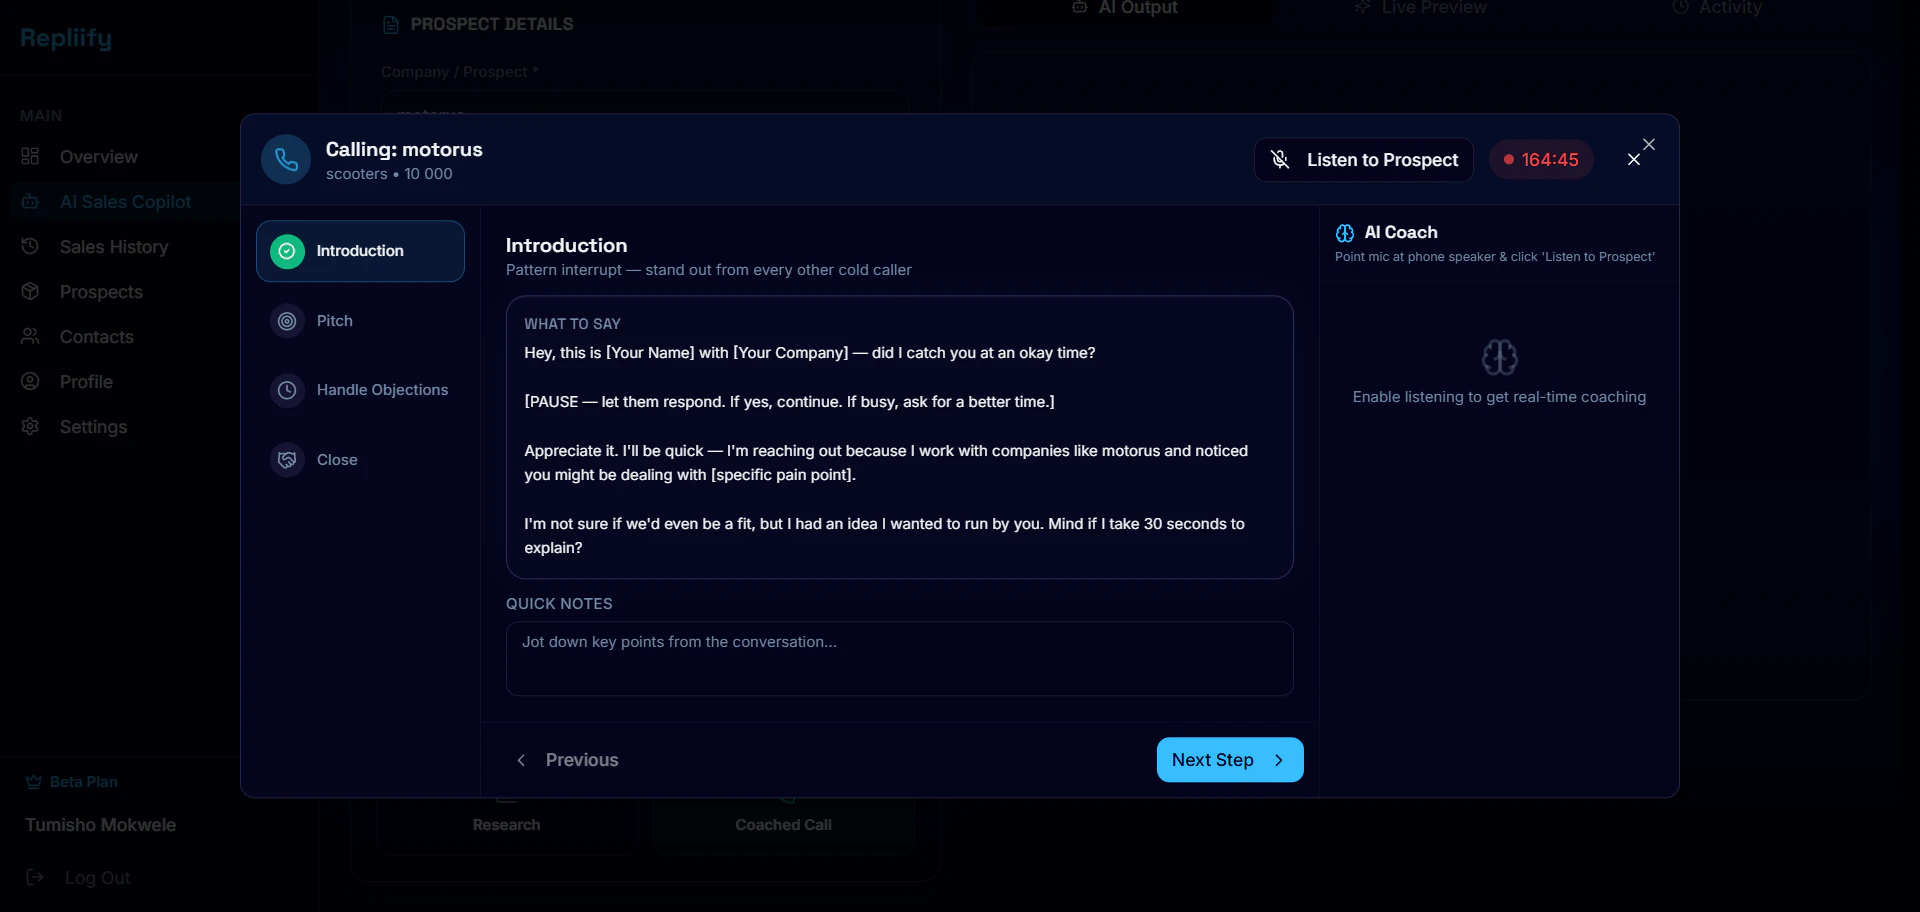The height and width of the screenshot is (912, 1920).
Task: Click the green checkmark Introduction icon
Action: [287, 251]
